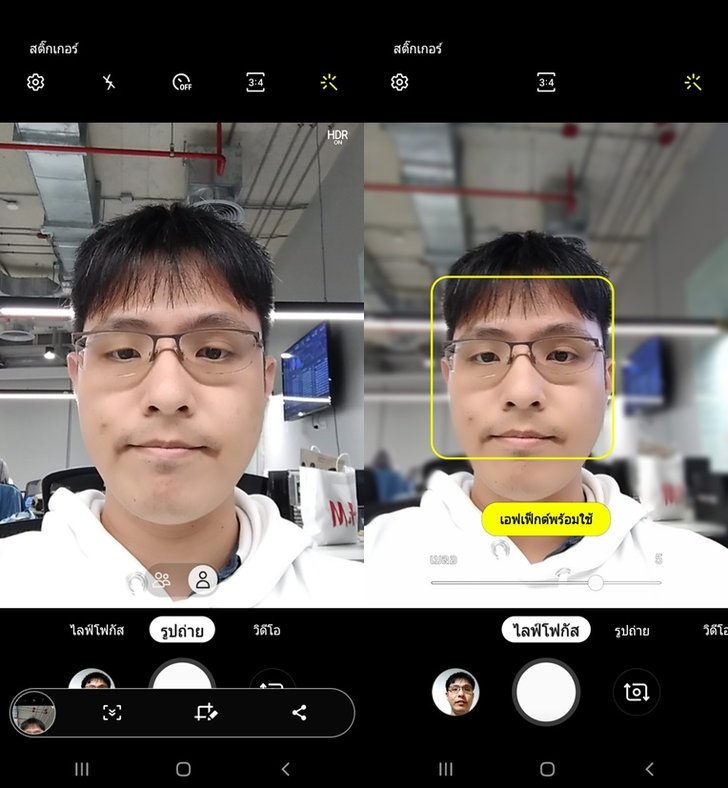The height and width of the screenshot is (788, 728).
Task: Select ไลฟ์โฟกัส mode in right screenshot
Action: [546, 630]
